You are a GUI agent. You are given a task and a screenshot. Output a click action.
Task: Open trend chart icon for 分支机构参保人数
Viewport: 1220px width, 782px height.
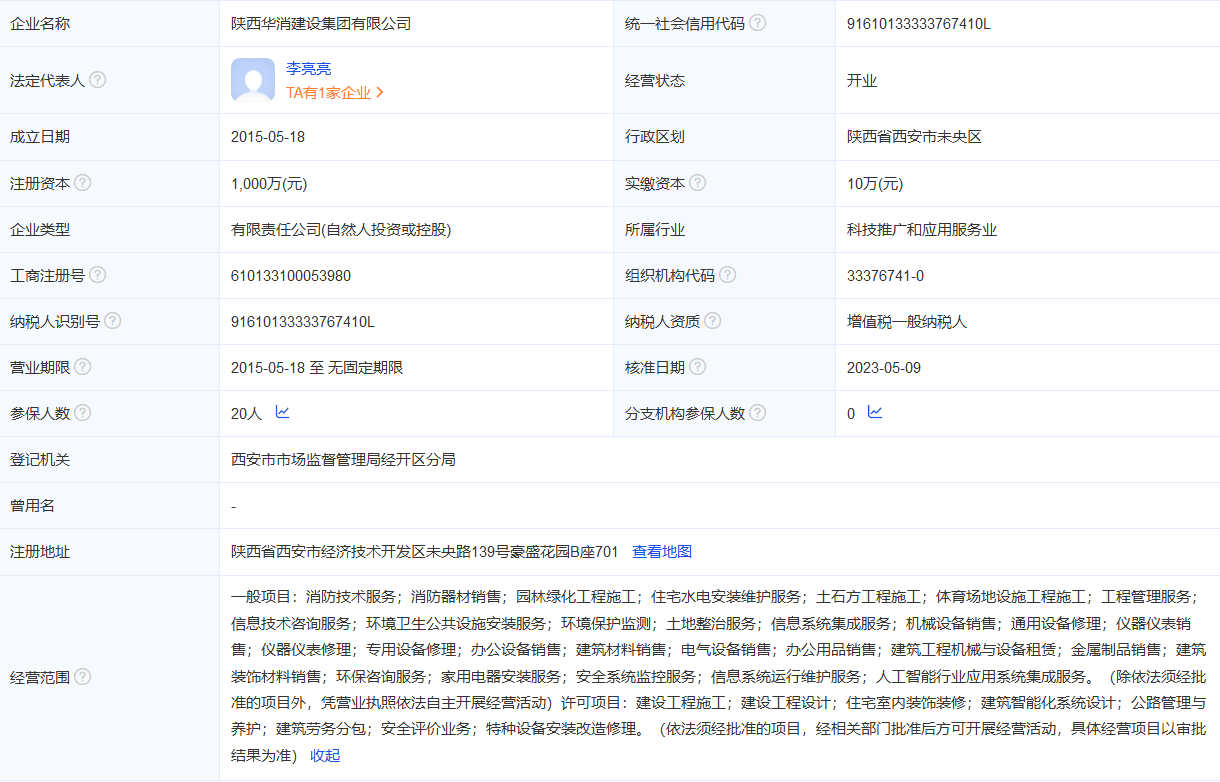[875, 412]
